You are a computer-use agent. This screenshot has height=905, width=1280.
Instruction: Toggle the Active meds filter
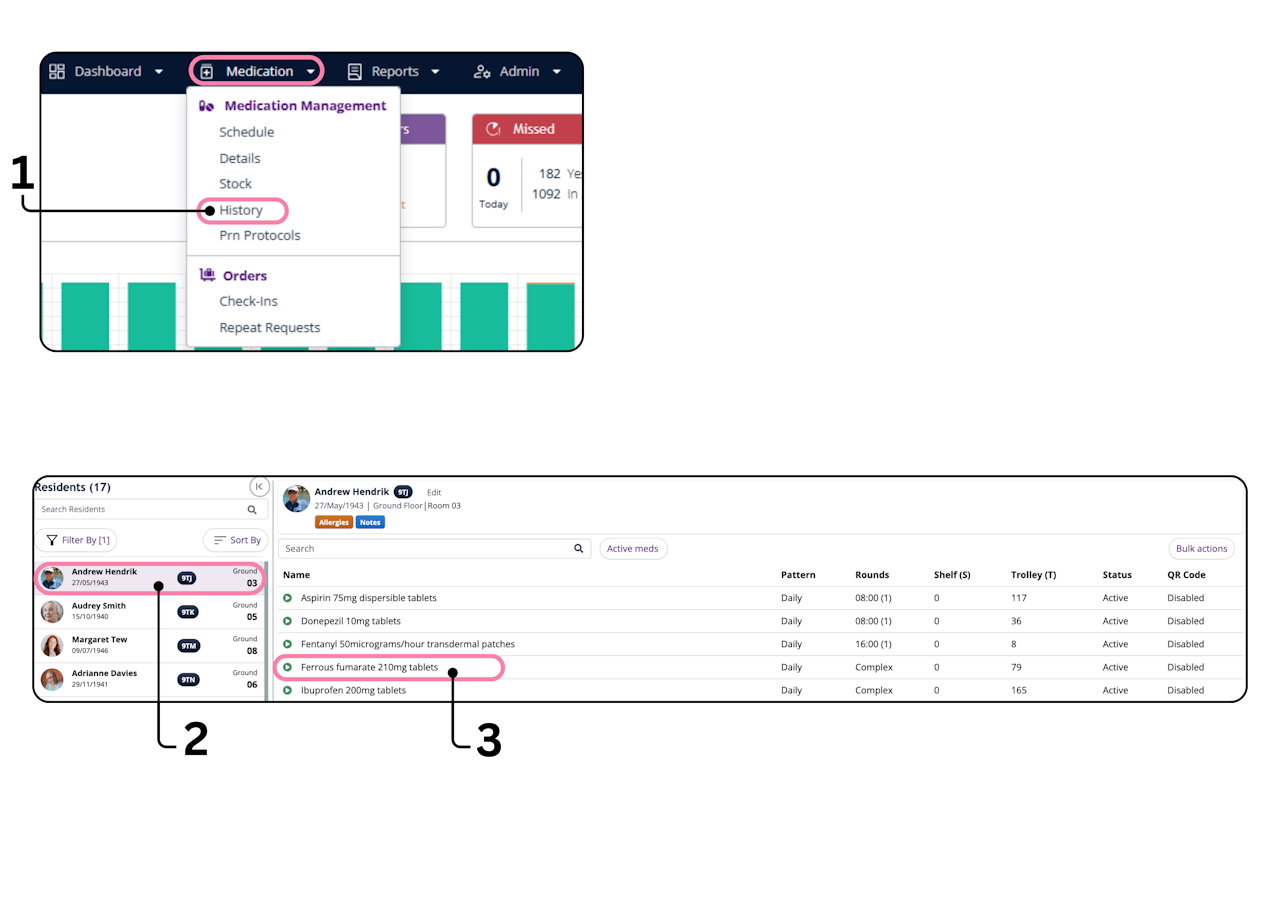633,549
